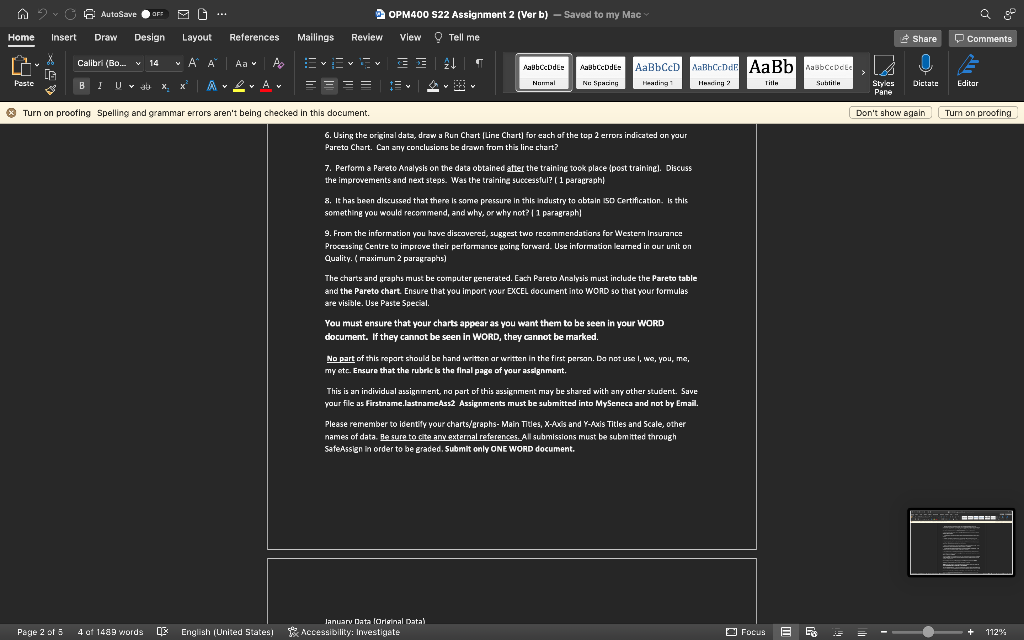Open the Layout tab
Viewport: 1024px width, 640px height.
pyautogui.click(x=197, y=37)
